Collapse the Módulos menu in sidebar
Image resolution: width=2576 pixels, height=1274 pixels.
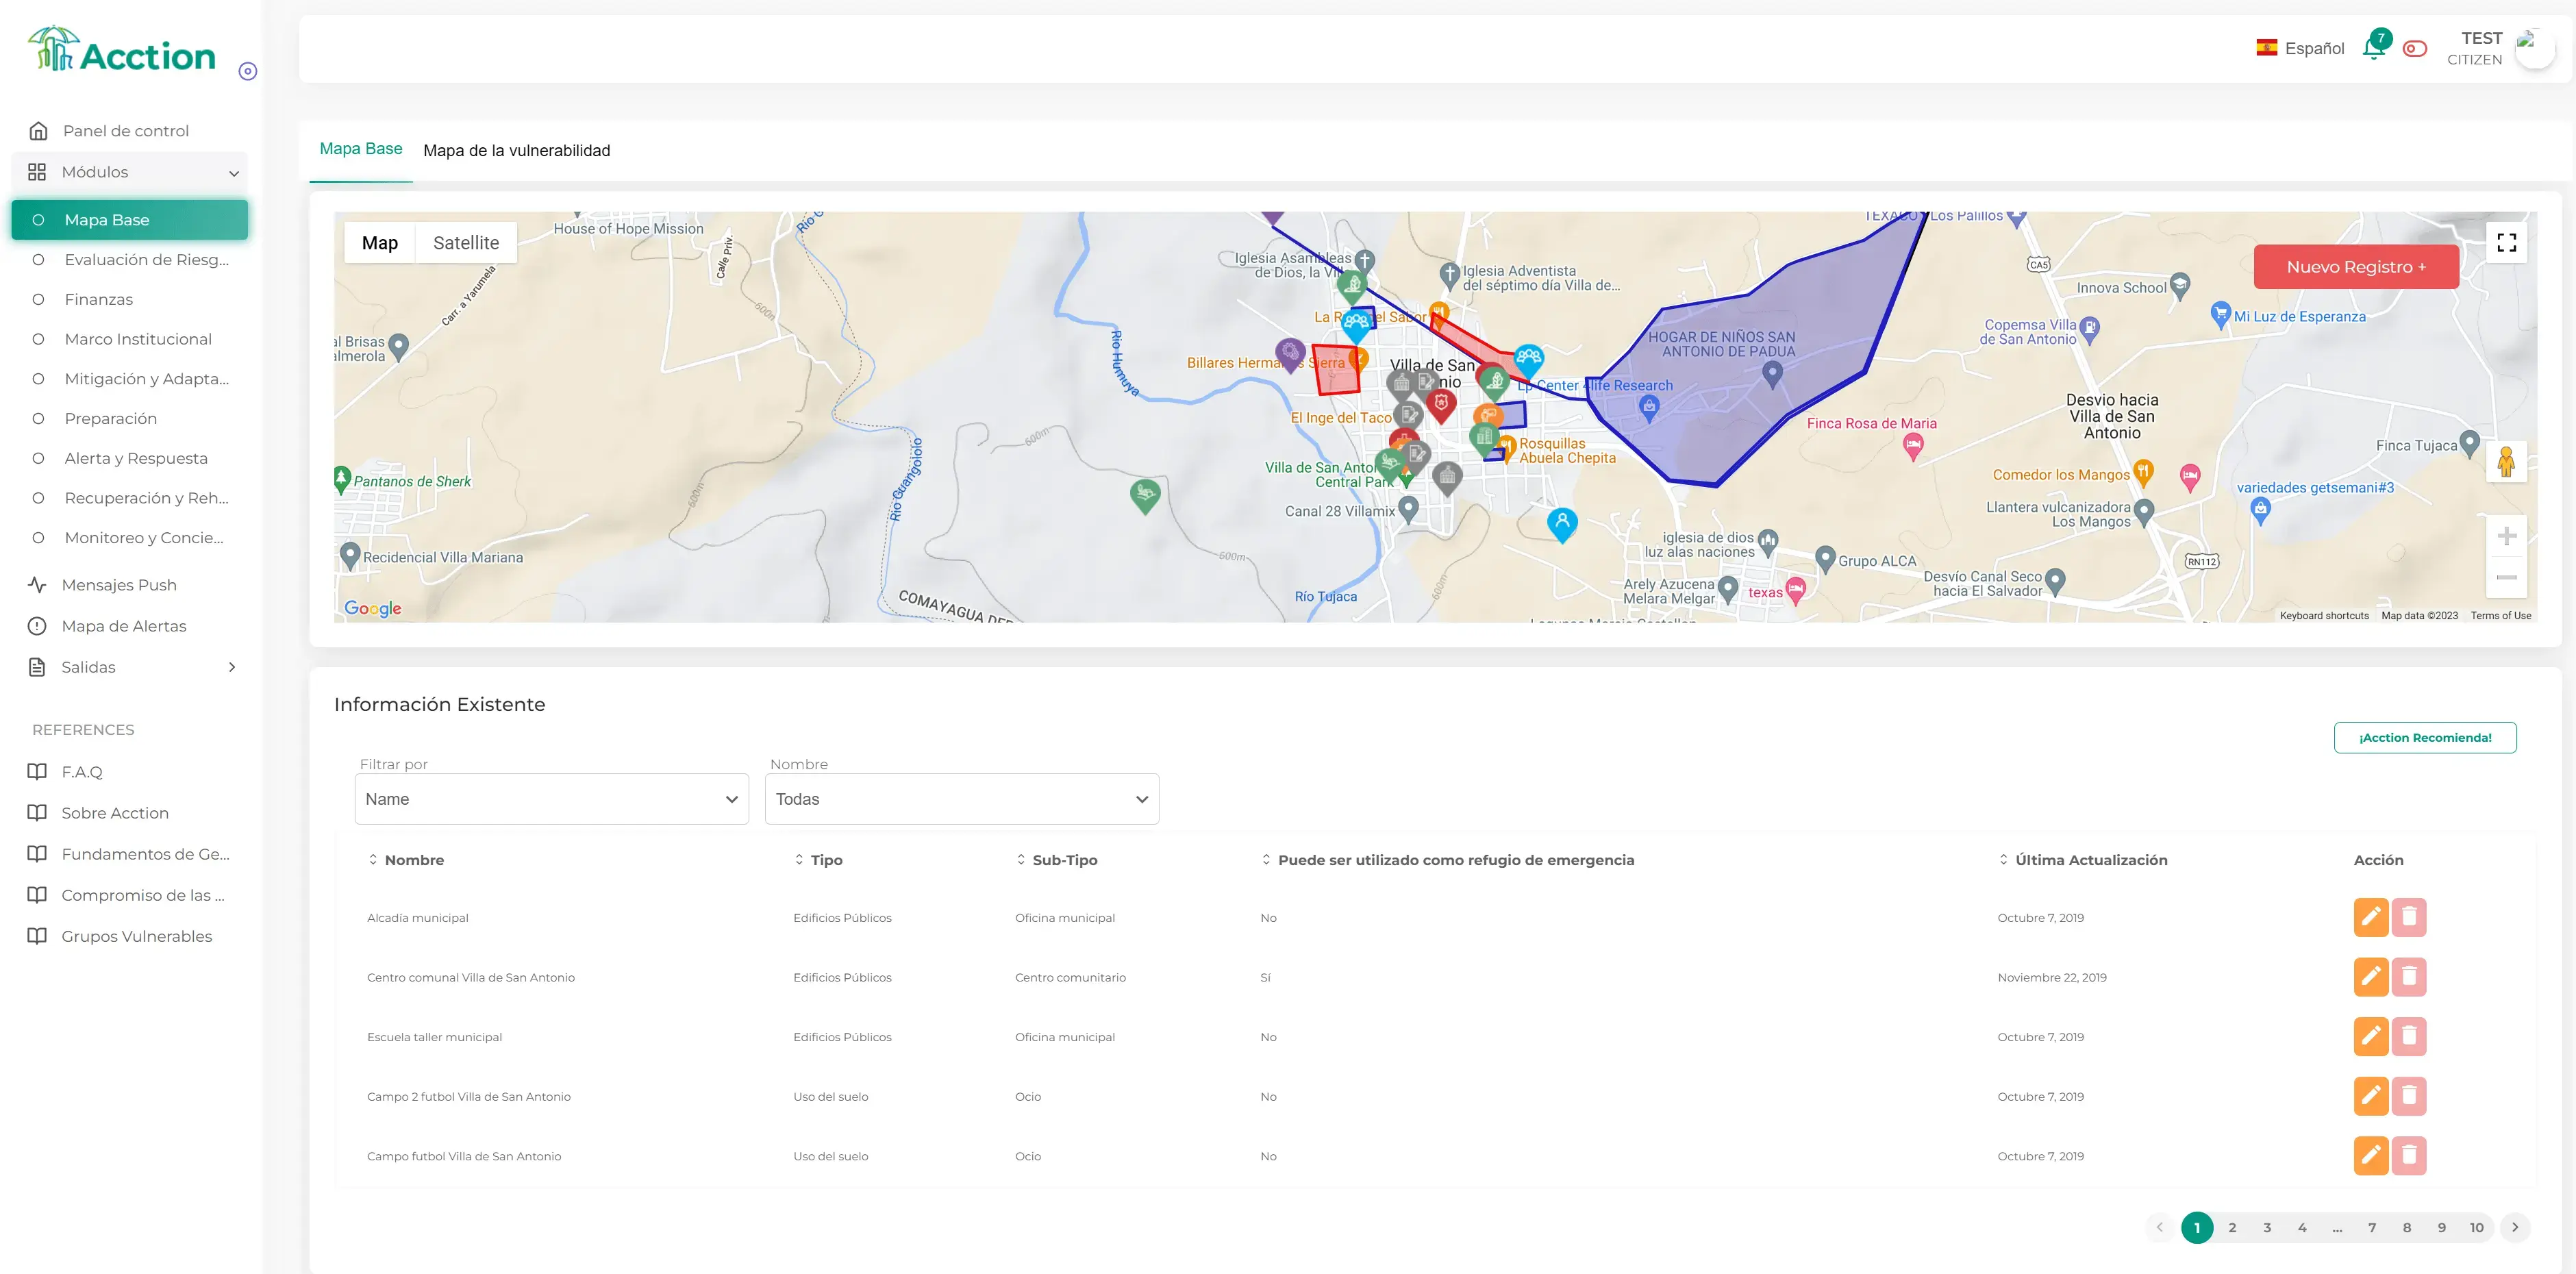click(x=234, y=172)
